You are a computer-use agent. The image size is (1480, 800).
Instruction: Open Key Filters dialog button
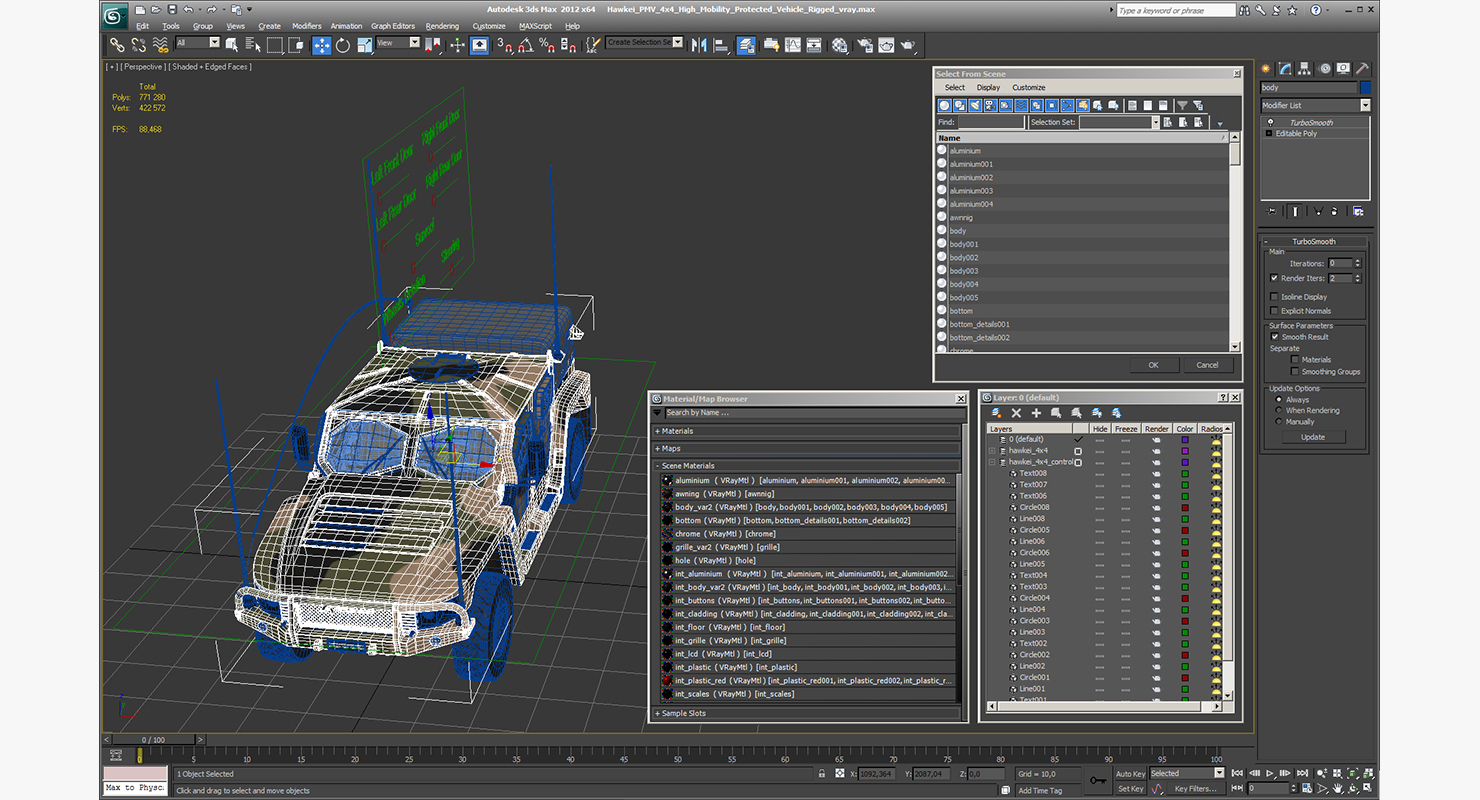(x=1197, y=789)
